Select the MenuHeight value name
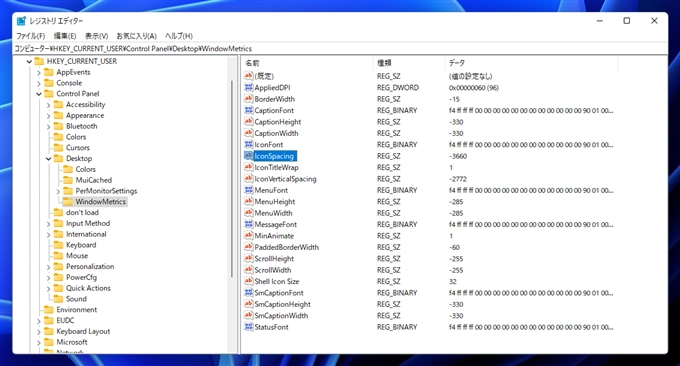The height and width of the screenshot is (366, 680). pos(275,202)
